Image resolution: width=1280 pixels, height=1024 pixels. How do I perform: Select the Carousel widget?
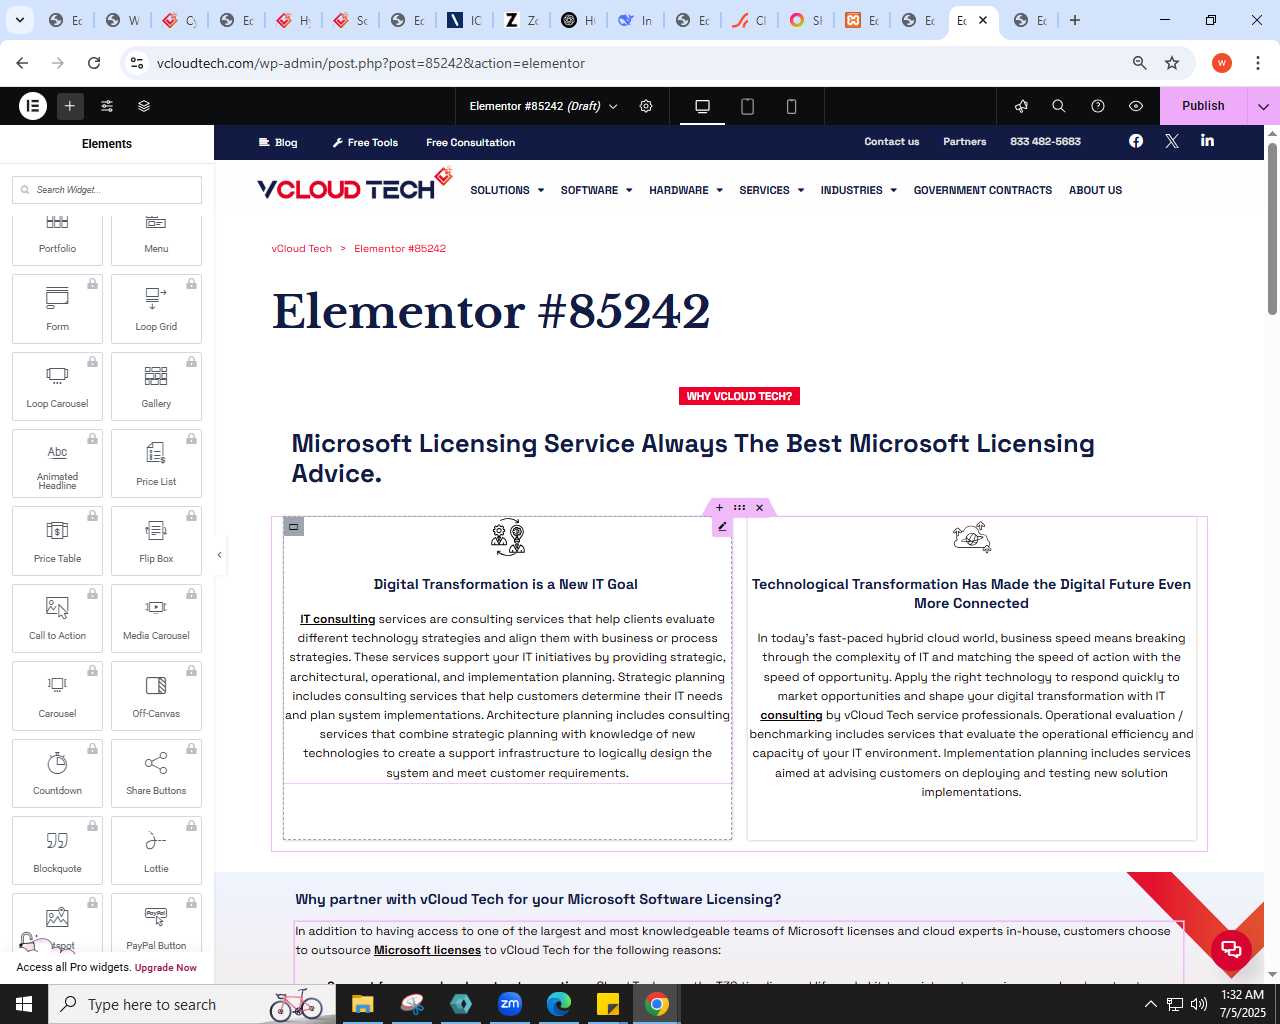pyautogui.click(x=57, y=696)
